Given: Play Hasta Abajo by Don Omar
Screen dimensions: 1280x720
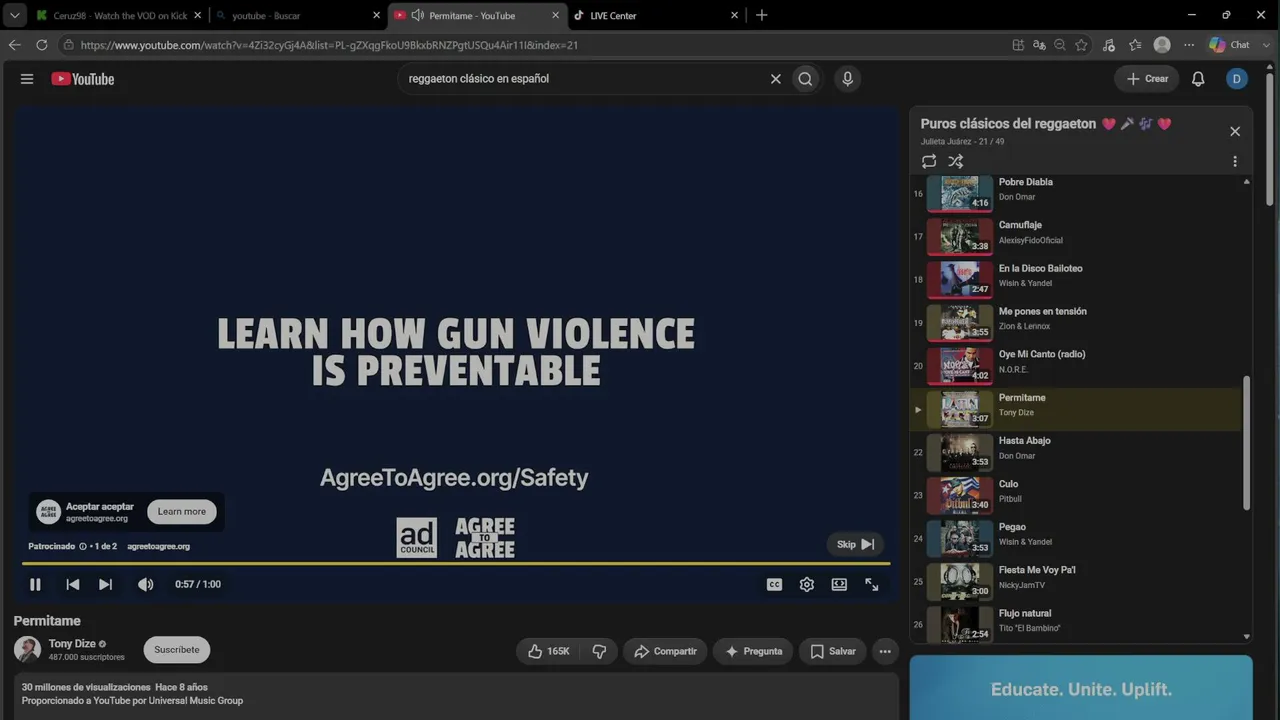Looking at the screenshot, I should coord(1076,452).
